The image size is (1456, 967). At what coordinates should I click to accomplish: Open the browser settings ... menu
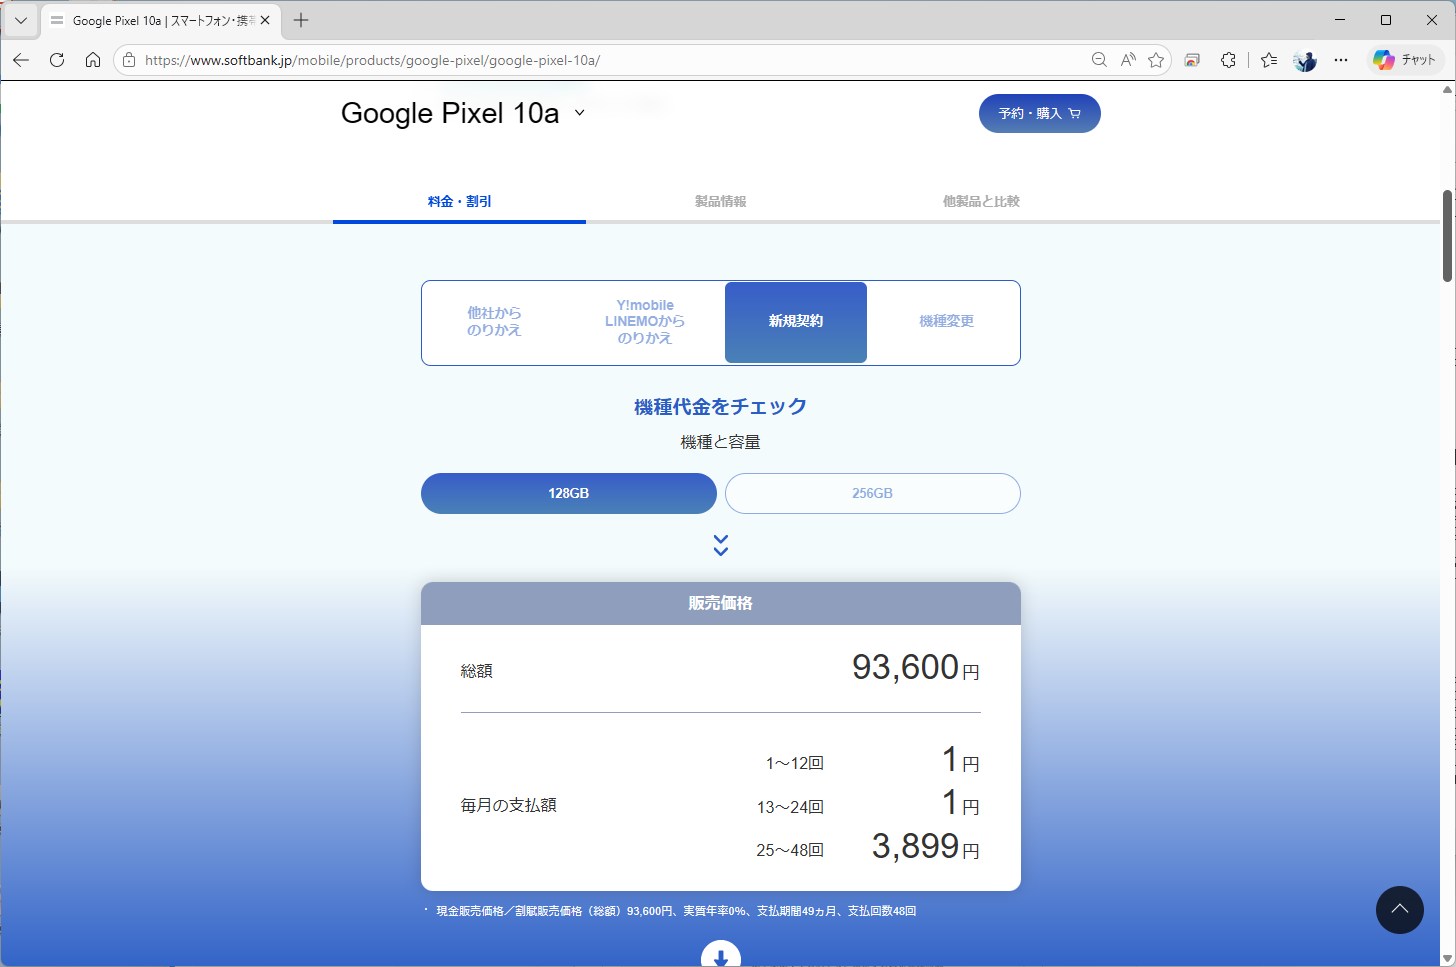1341,60
